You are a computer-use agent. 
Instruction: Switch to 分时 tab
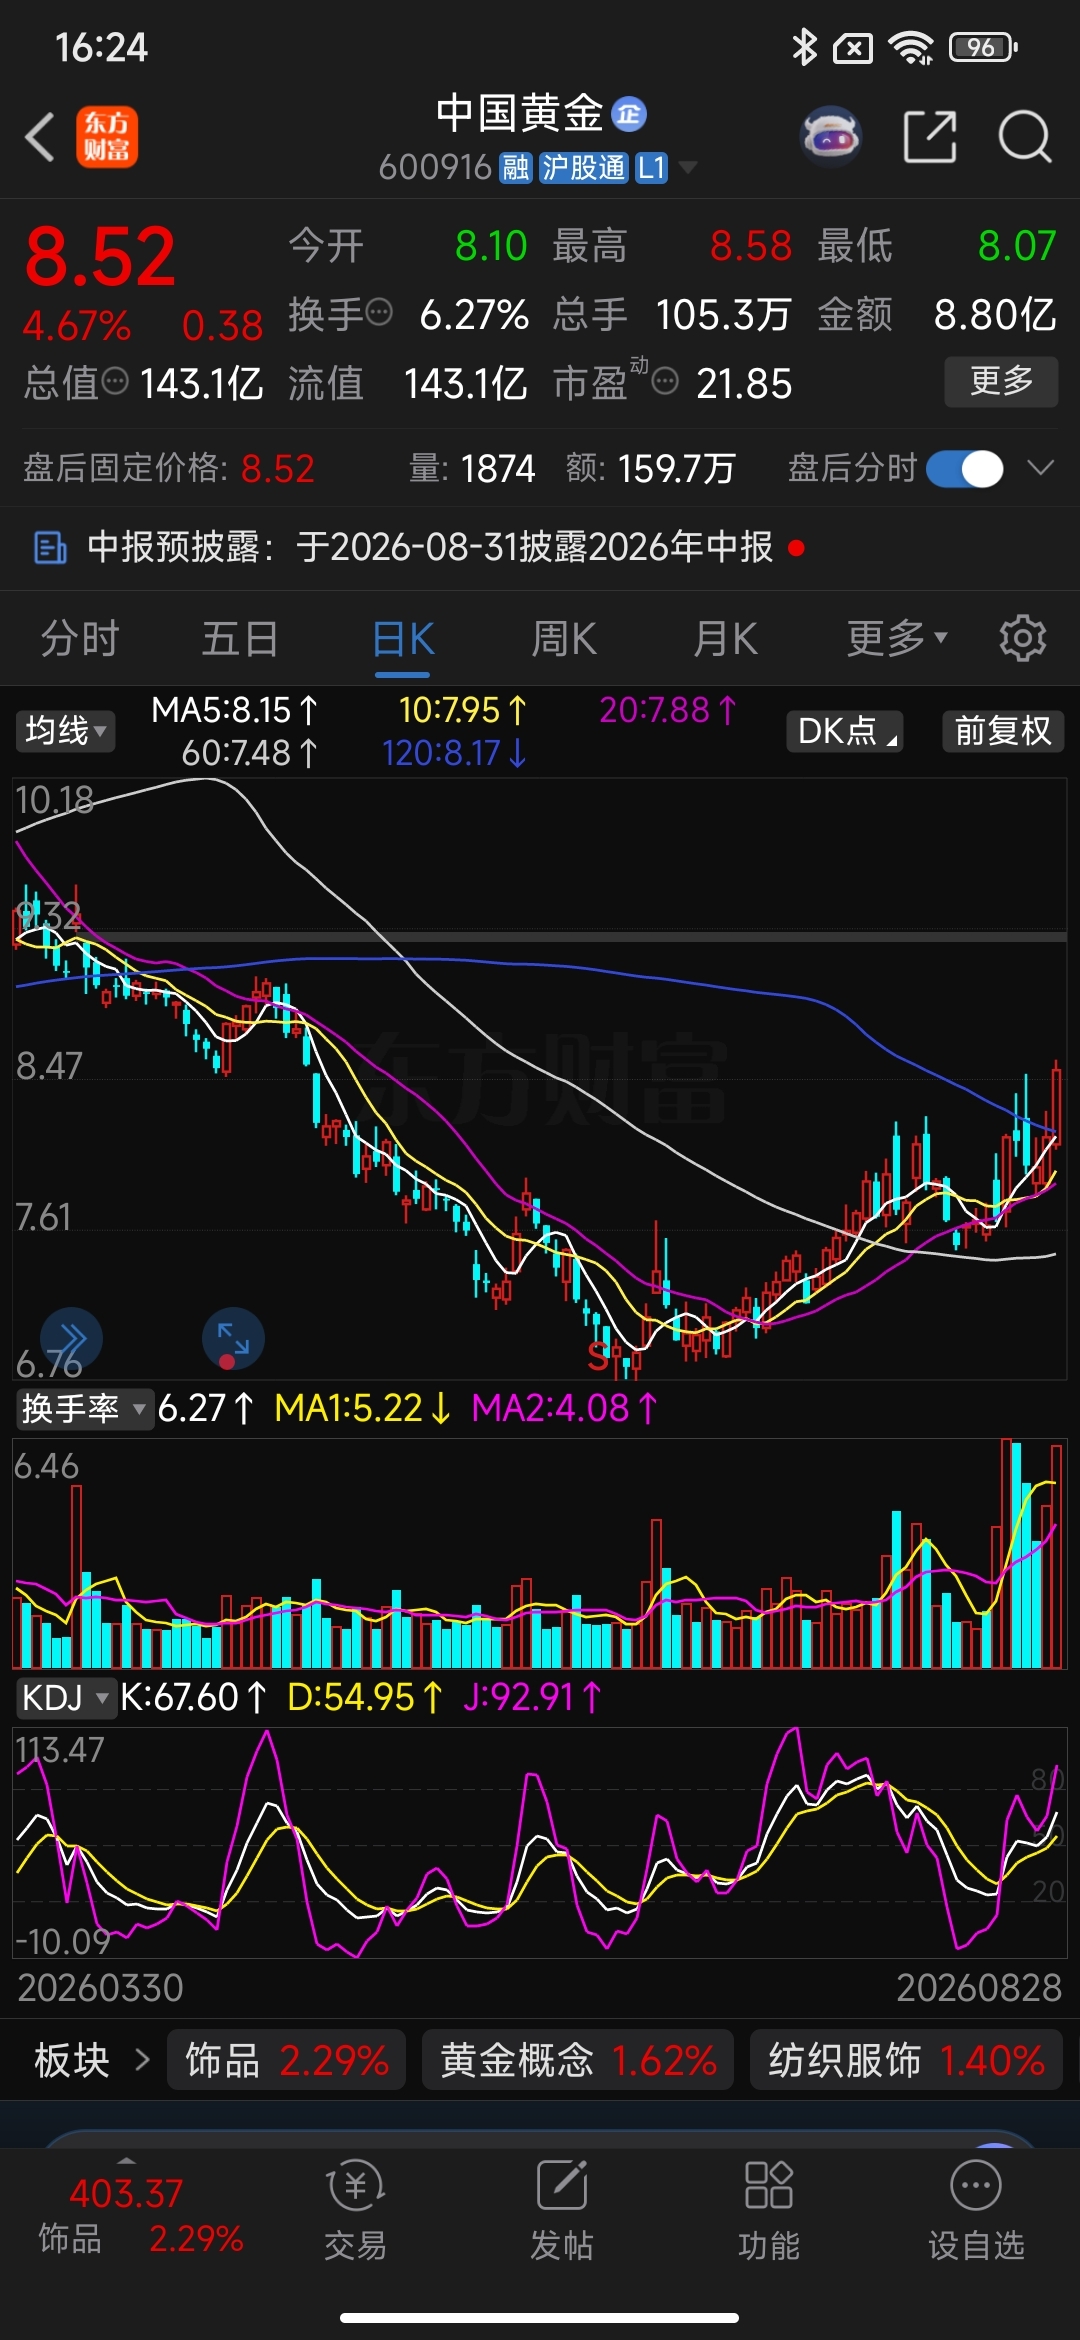pos(80,638)
